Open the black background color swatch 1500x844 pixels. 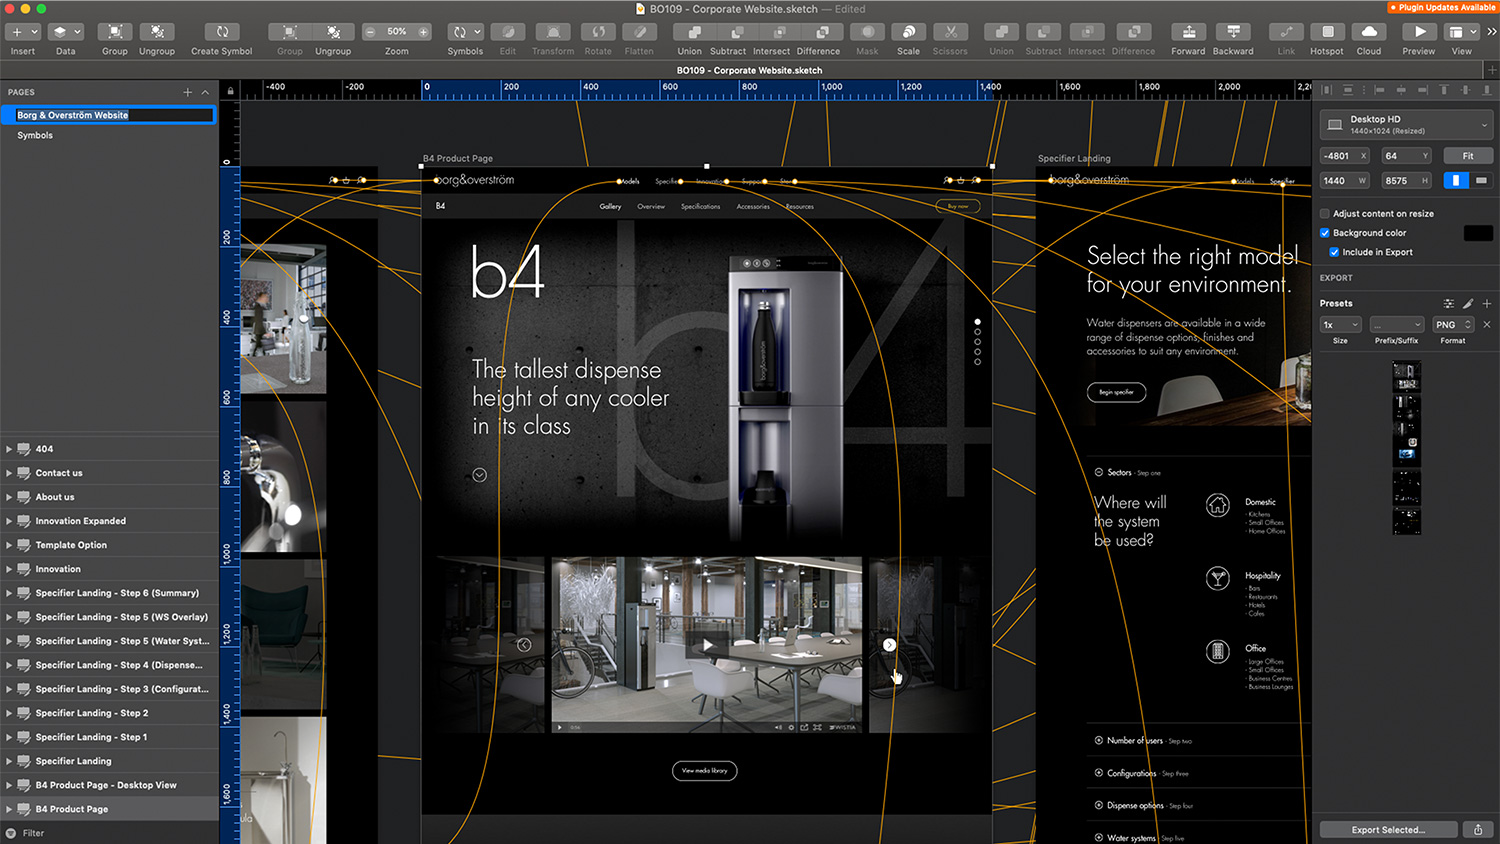coord(1477,233)
